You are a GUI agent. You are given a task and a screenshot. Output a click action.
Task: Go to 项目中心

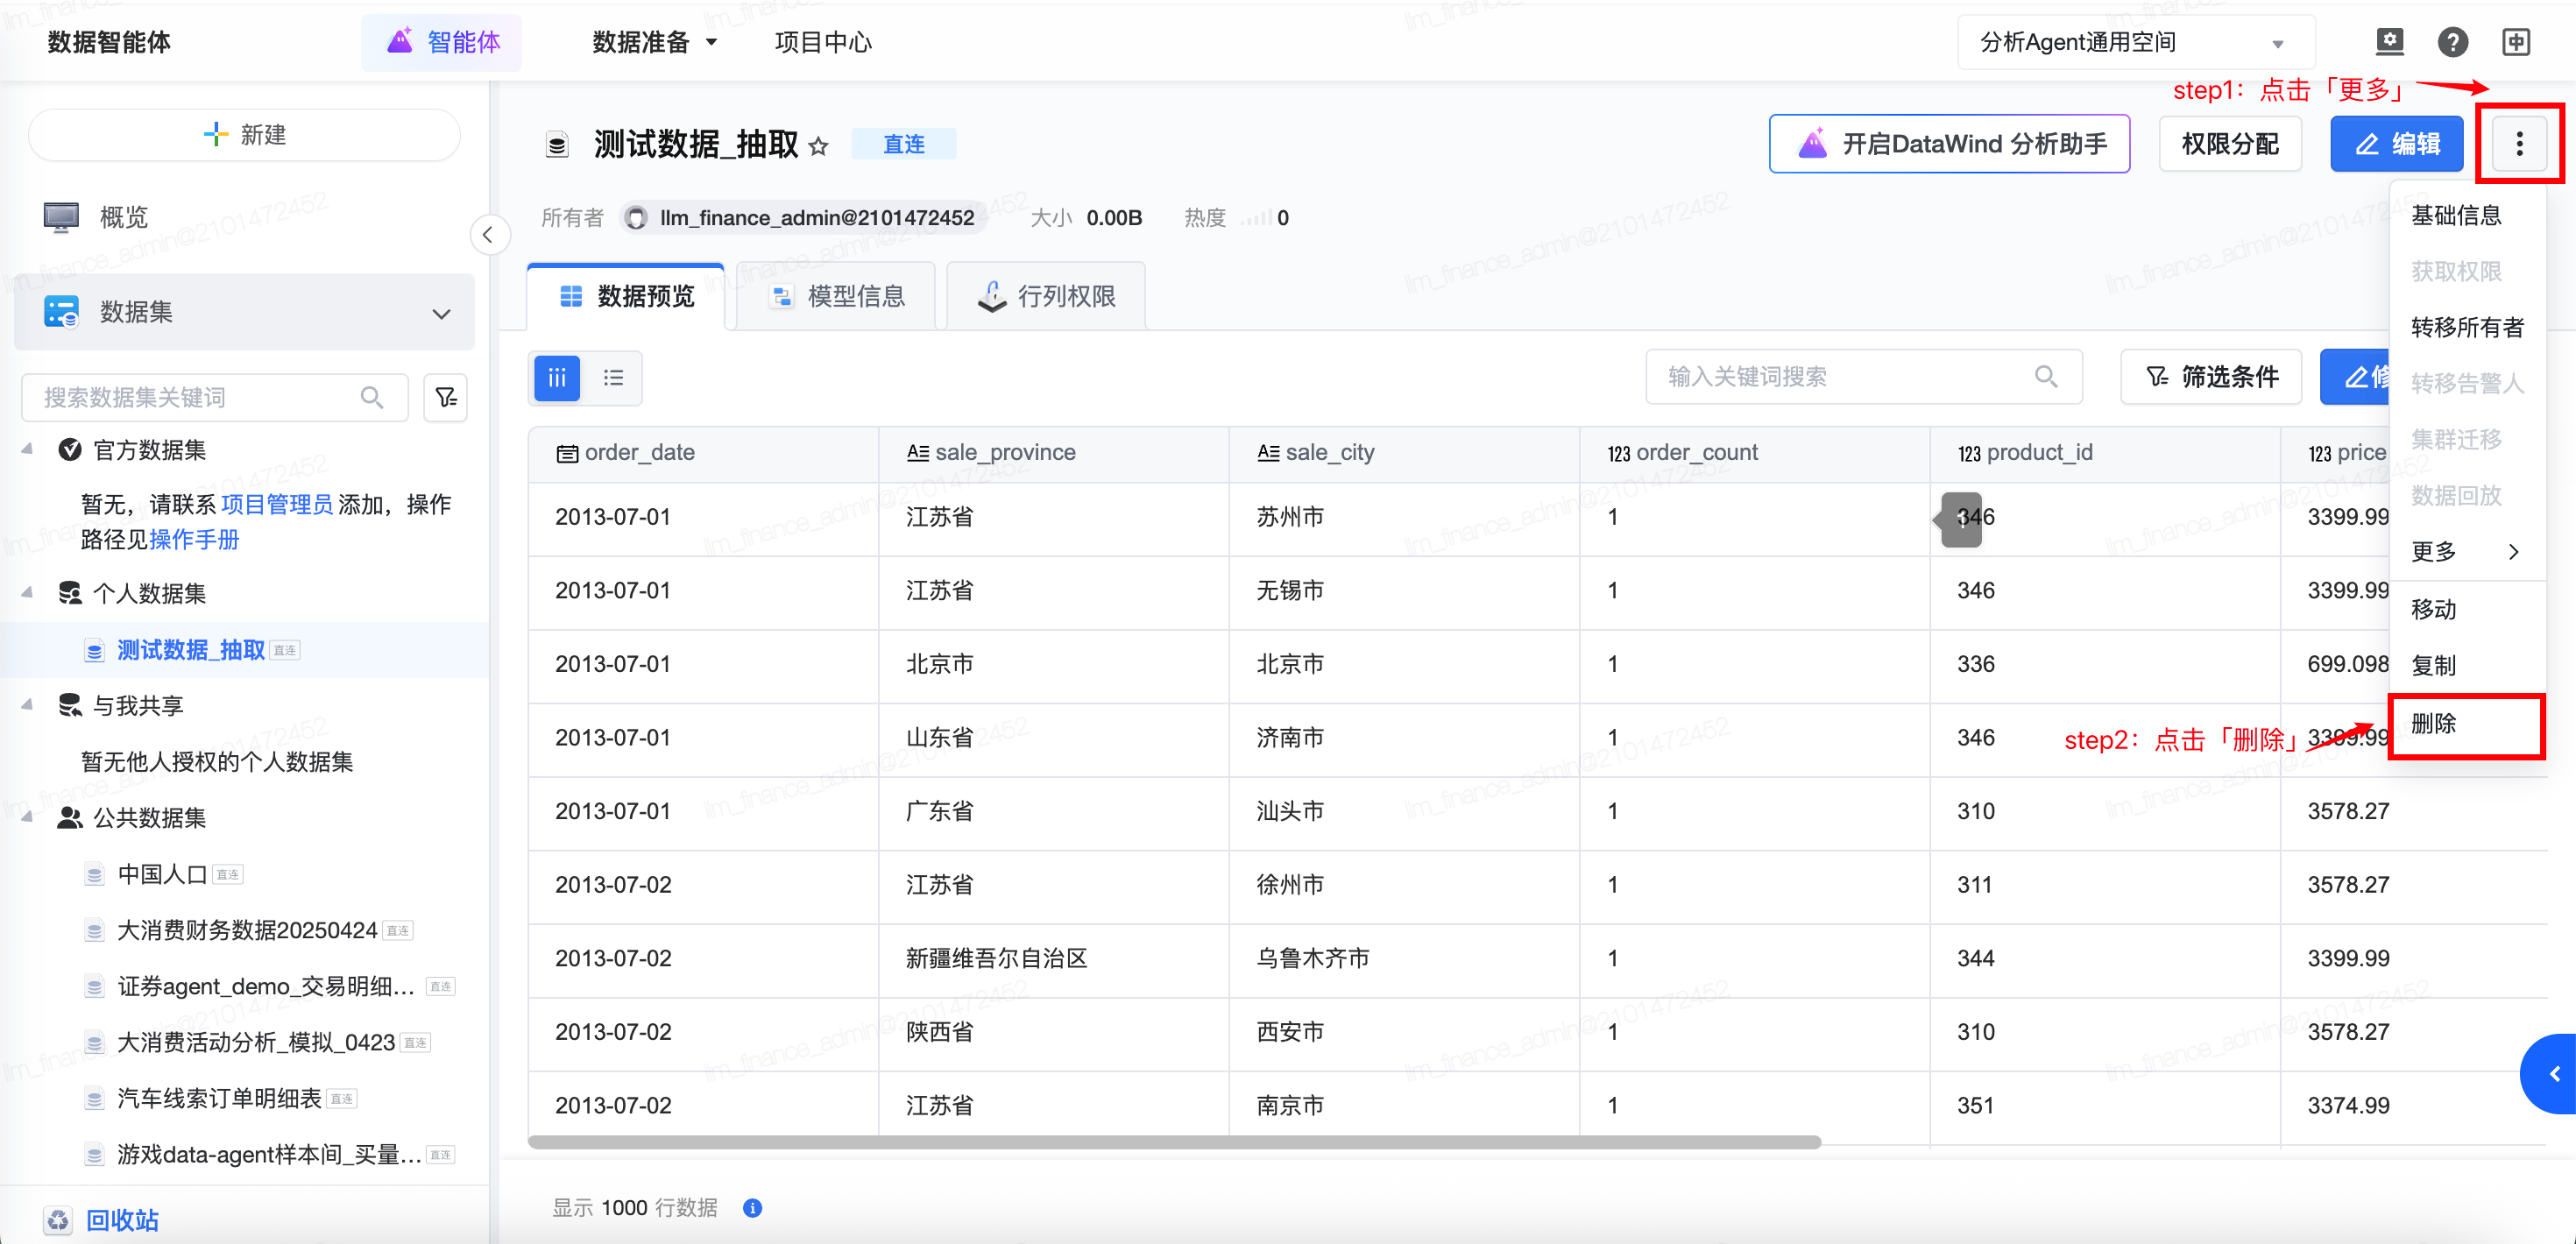[822, 42]
